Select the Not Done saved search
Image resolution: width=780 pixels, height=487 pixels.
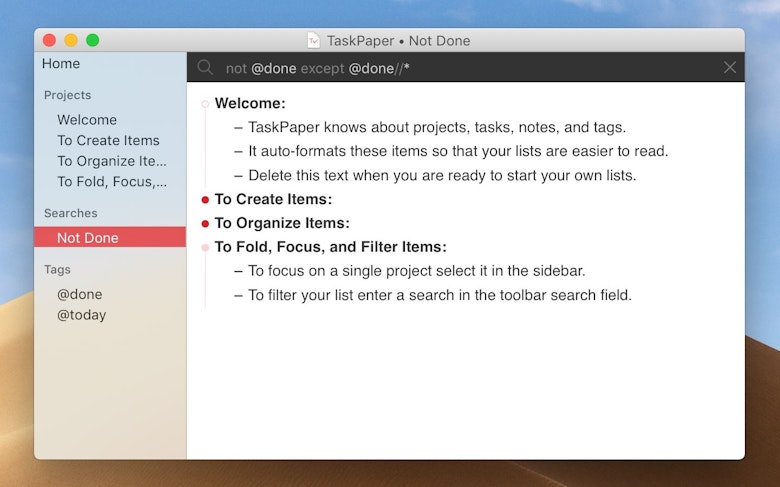(x=110, y=237)
